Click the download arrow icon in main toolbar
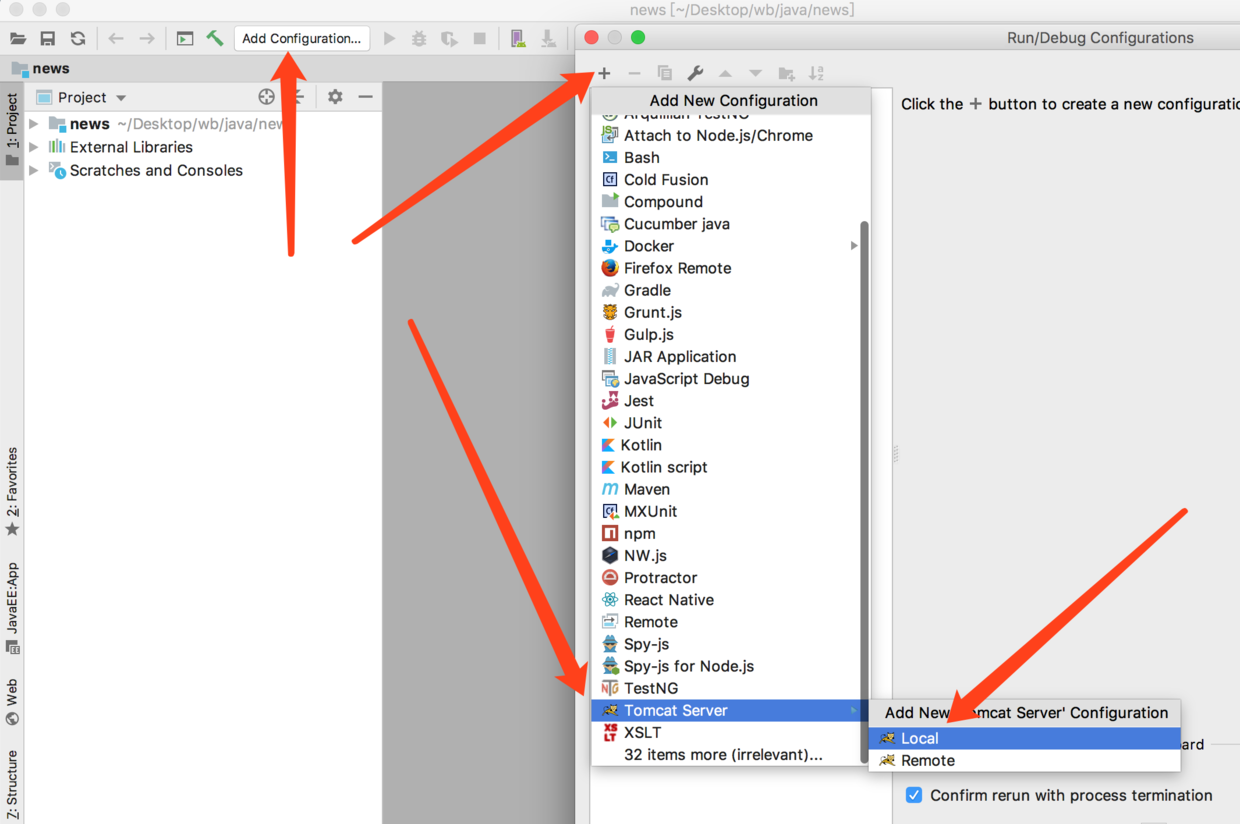The width and height of the screenshot is (1240, 824). pyautogui.click(x=548, y=38)
